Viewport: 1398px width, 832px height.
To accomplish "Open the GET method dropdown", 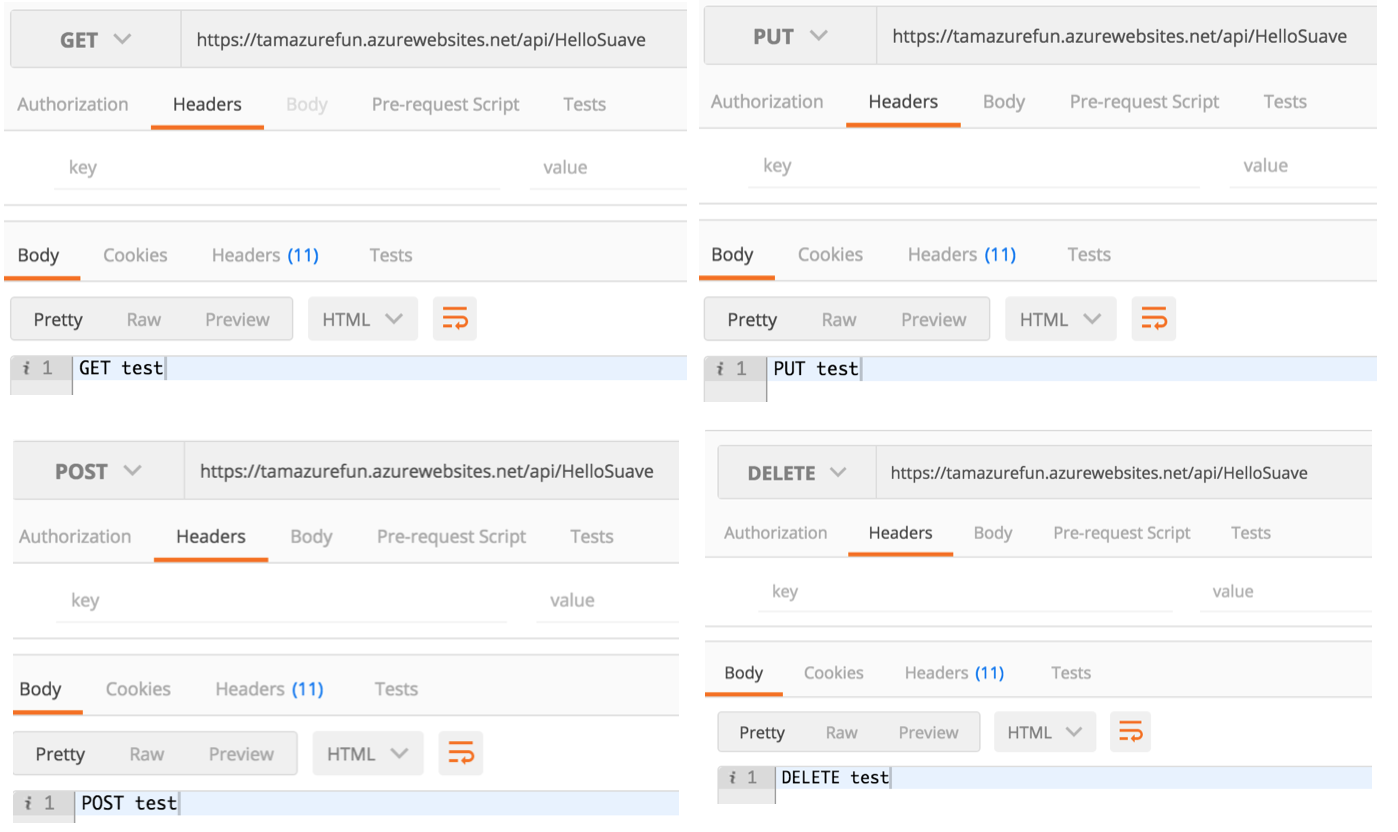I will point(95,40).
